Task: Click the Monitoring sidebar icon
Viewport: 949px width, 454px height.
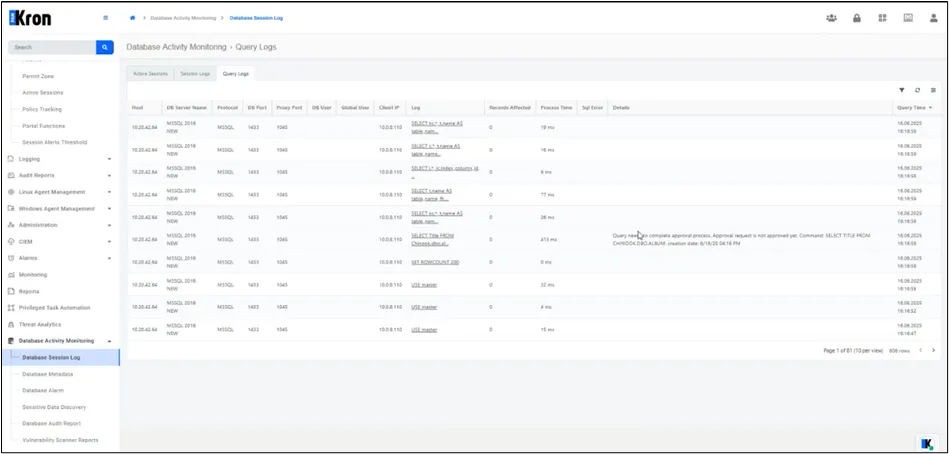Action: 11,275
